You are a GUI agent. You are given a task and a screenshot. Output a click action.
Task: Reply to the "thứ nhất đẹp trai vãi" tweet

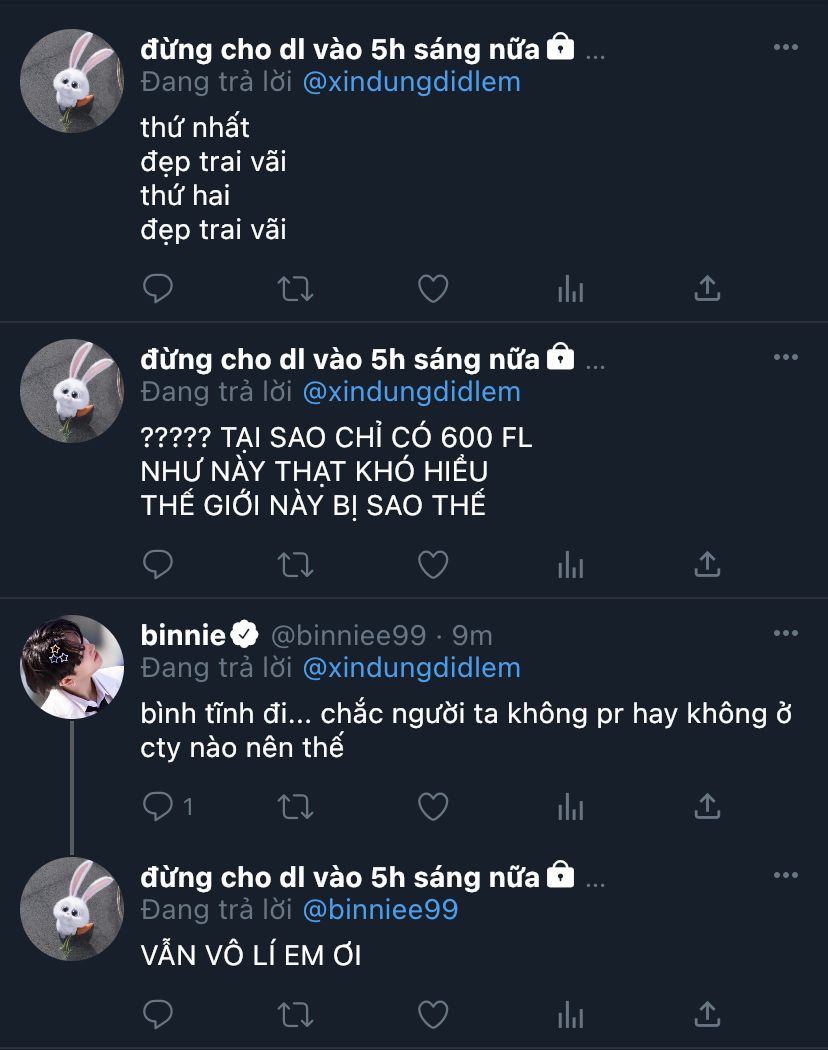(x=158, y=289)
